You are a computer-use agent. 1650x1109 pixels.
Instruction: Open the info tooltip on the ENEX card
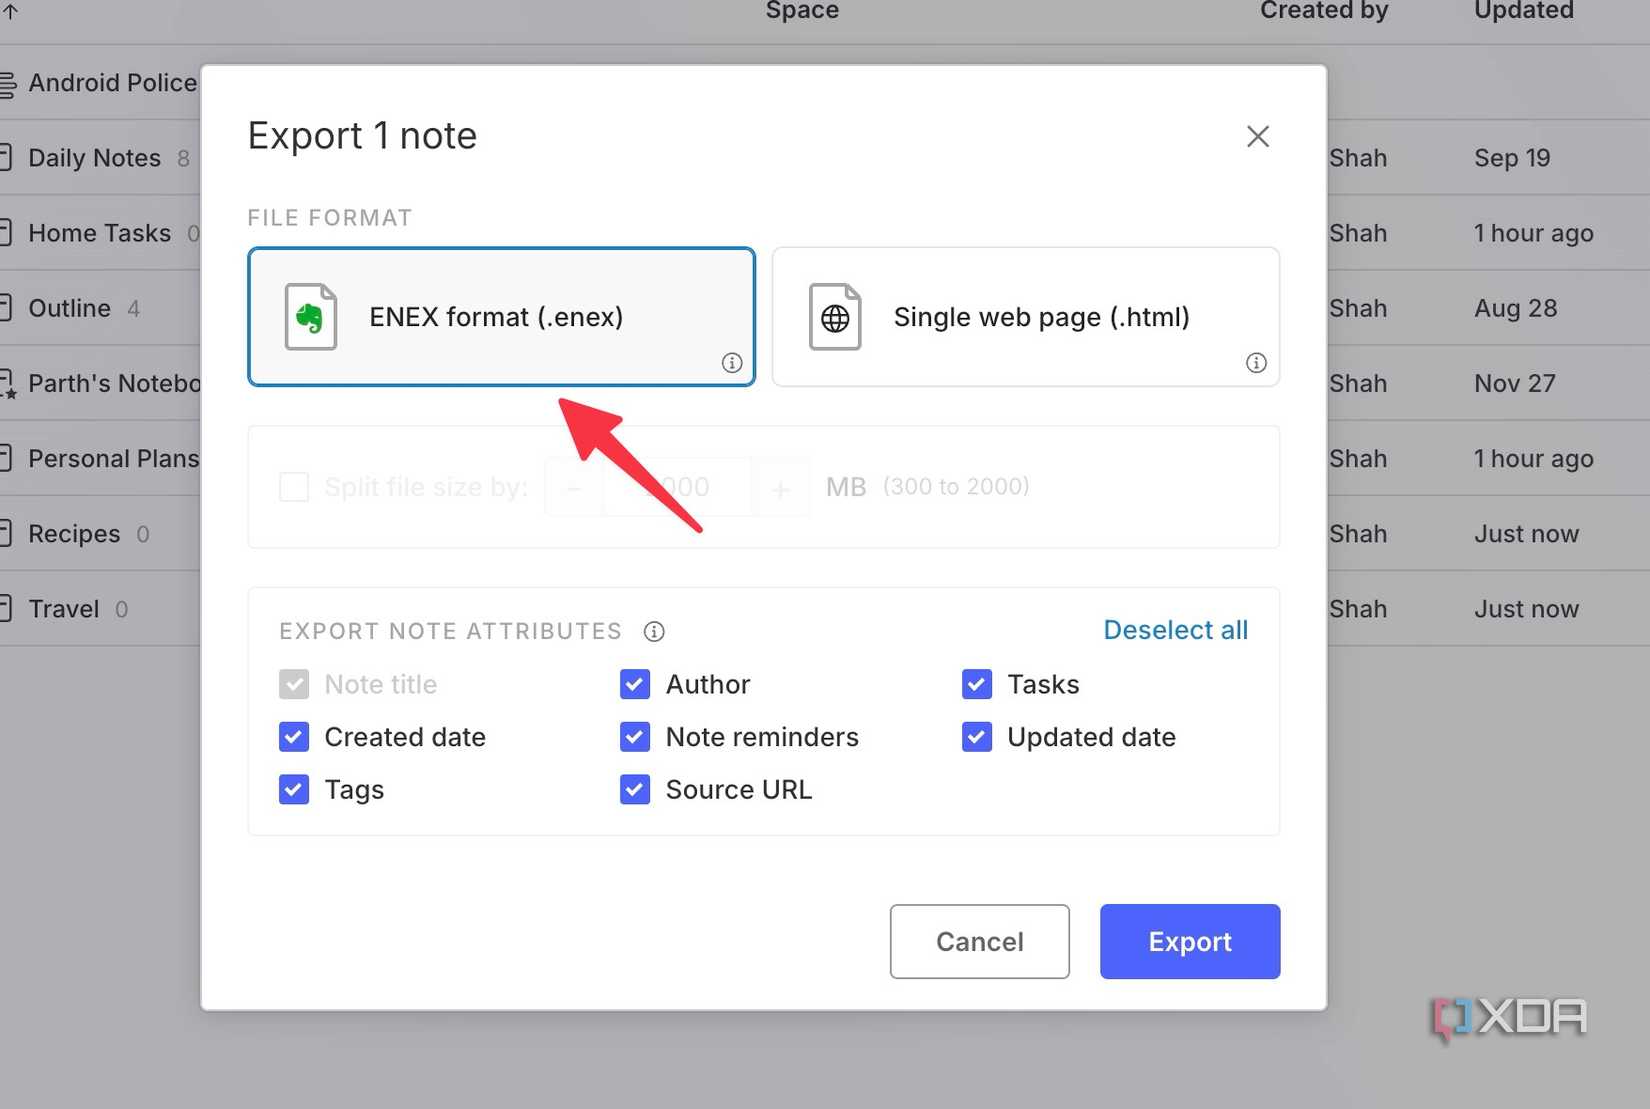[732, 363]
